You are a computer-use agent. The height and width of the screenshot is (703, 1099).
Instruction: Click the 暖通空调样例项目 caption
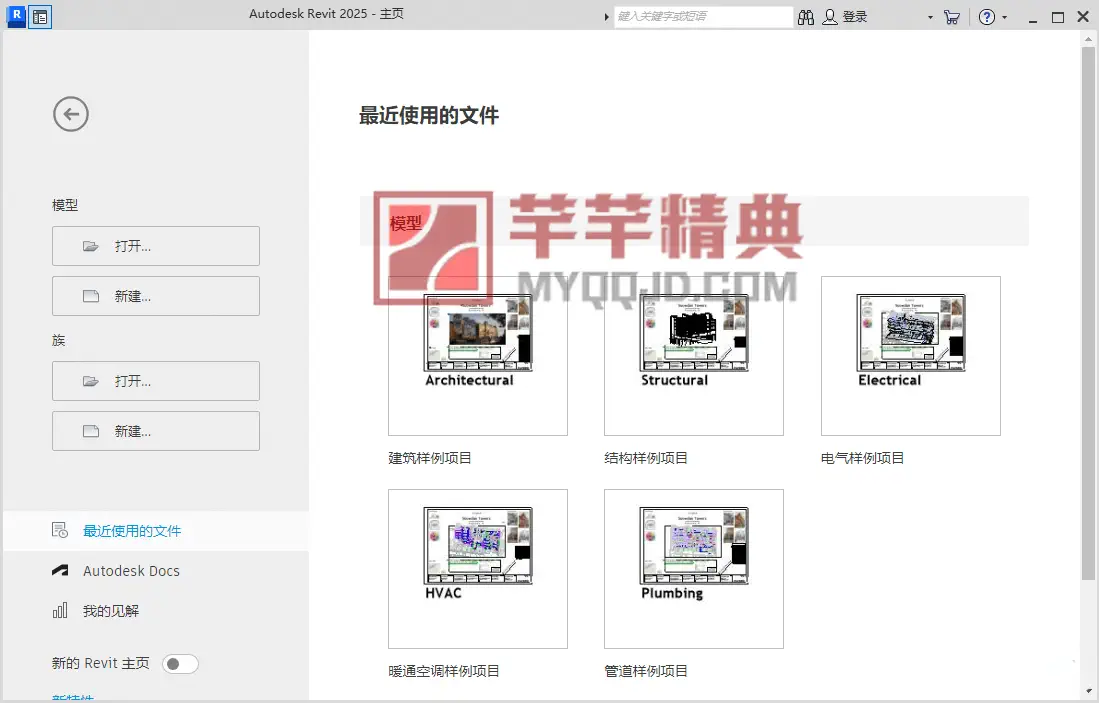coord(444,671)
